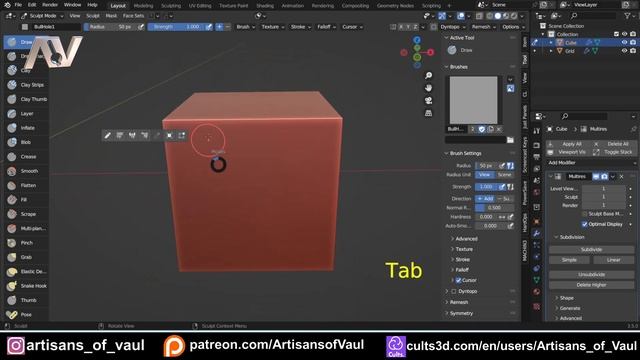The image size is (640, 360).
Task: Open the Modifiers wrench properties tab
Action: 536,233
